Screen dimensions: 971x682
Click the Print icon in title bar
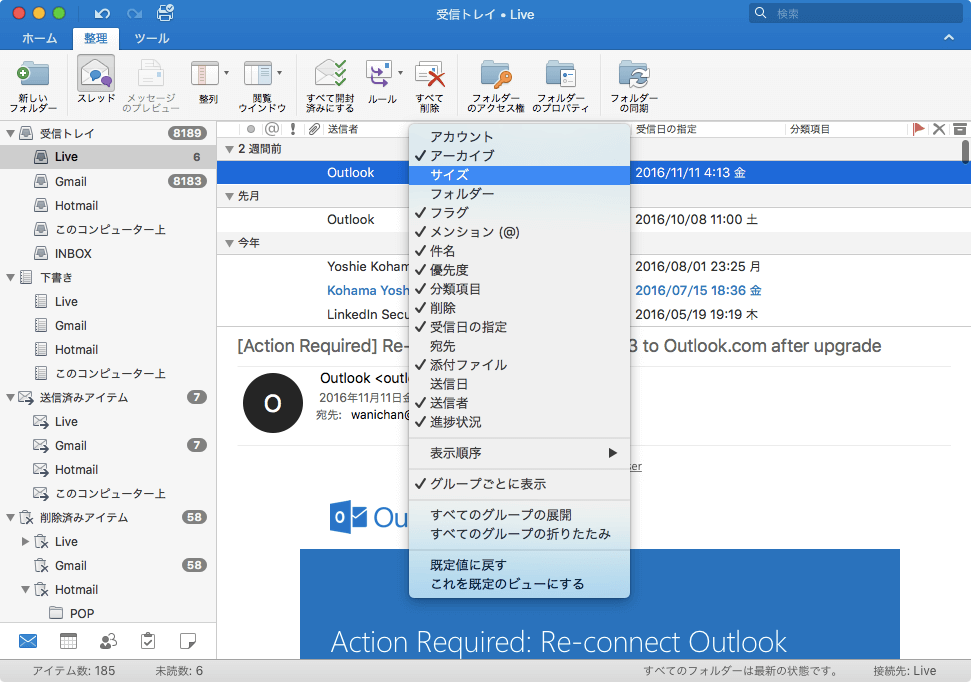pyautogui.click(x=165, y=13)
